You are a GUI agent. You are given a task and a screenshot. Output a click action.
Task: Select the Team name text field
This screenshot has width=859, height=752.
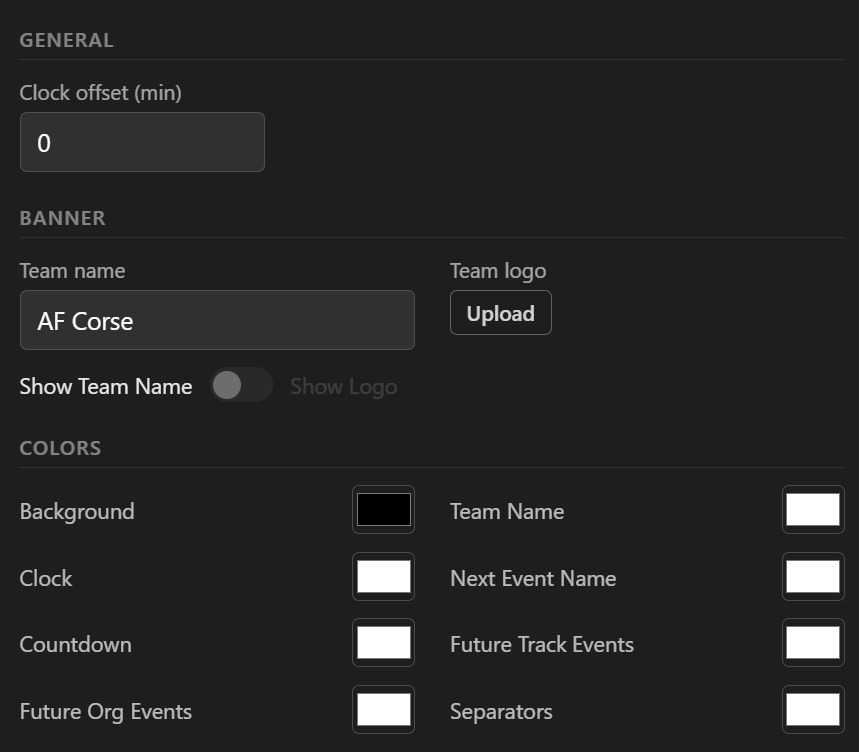217,320
